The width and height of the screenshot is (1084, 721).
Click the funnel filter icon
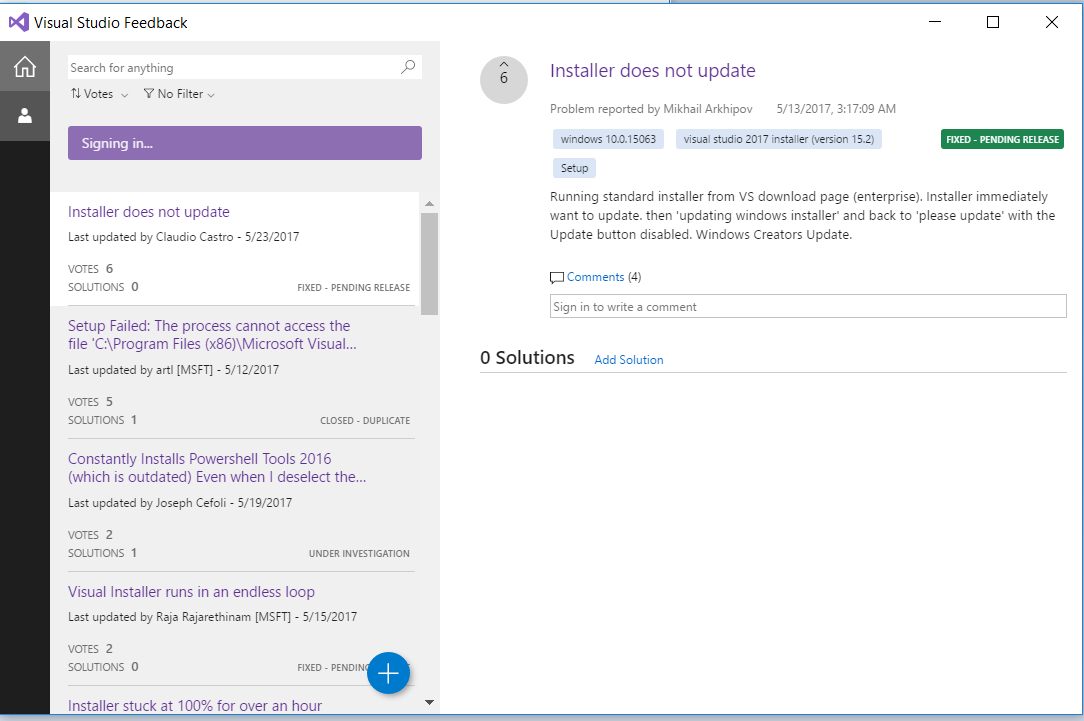[149, 93]
